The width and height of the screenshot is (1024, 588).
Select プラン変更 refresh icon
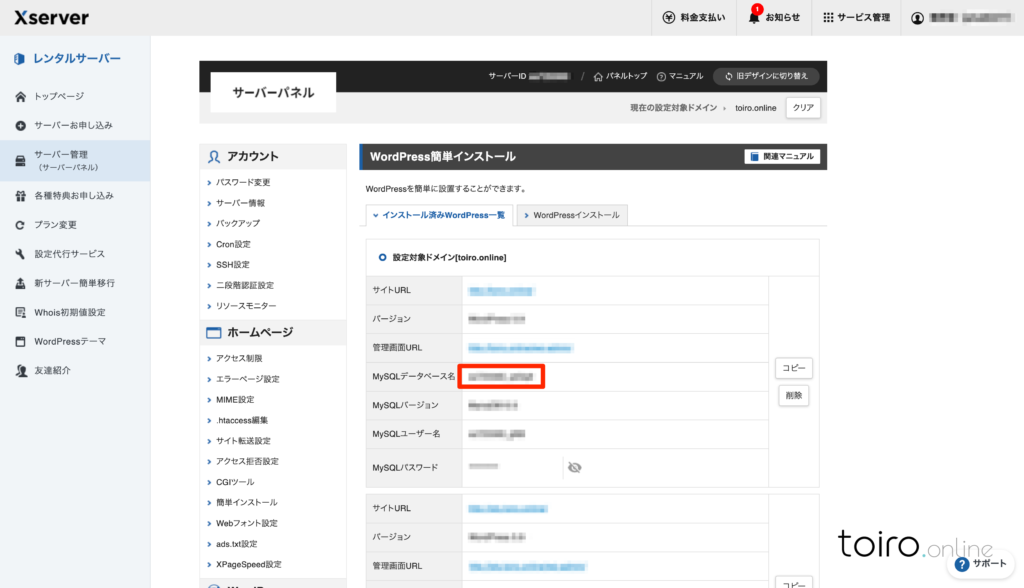click(20, 225)
